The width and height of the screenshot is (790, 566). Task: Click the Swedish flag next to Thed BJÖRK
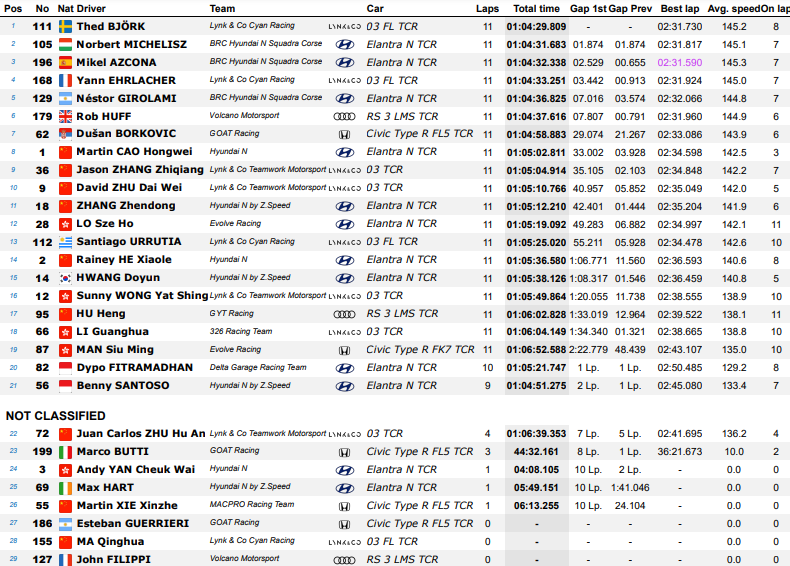pos(65,27)
